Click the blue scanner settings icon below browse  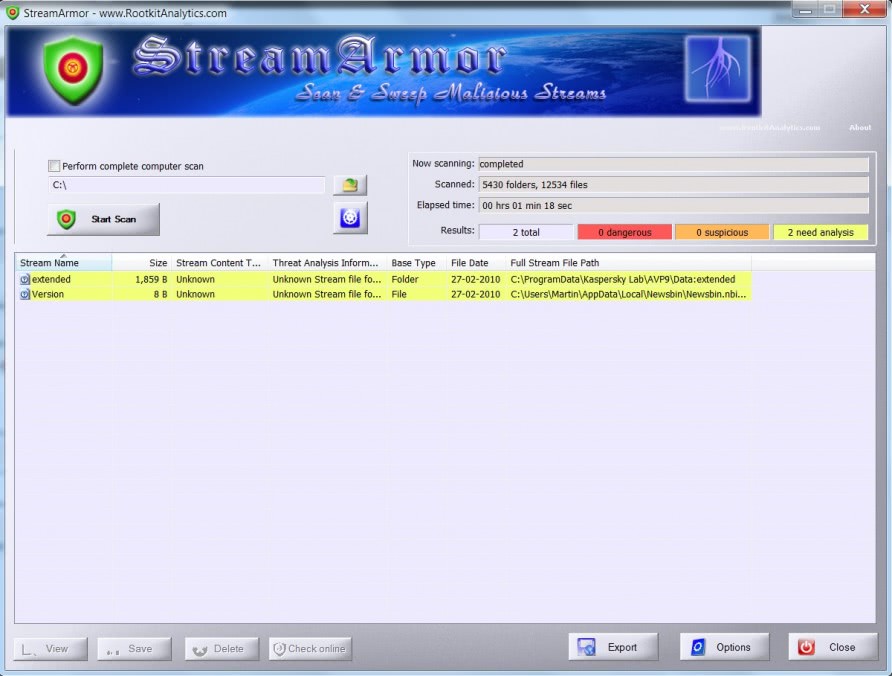pyautogui.click(x=349, y=216)
